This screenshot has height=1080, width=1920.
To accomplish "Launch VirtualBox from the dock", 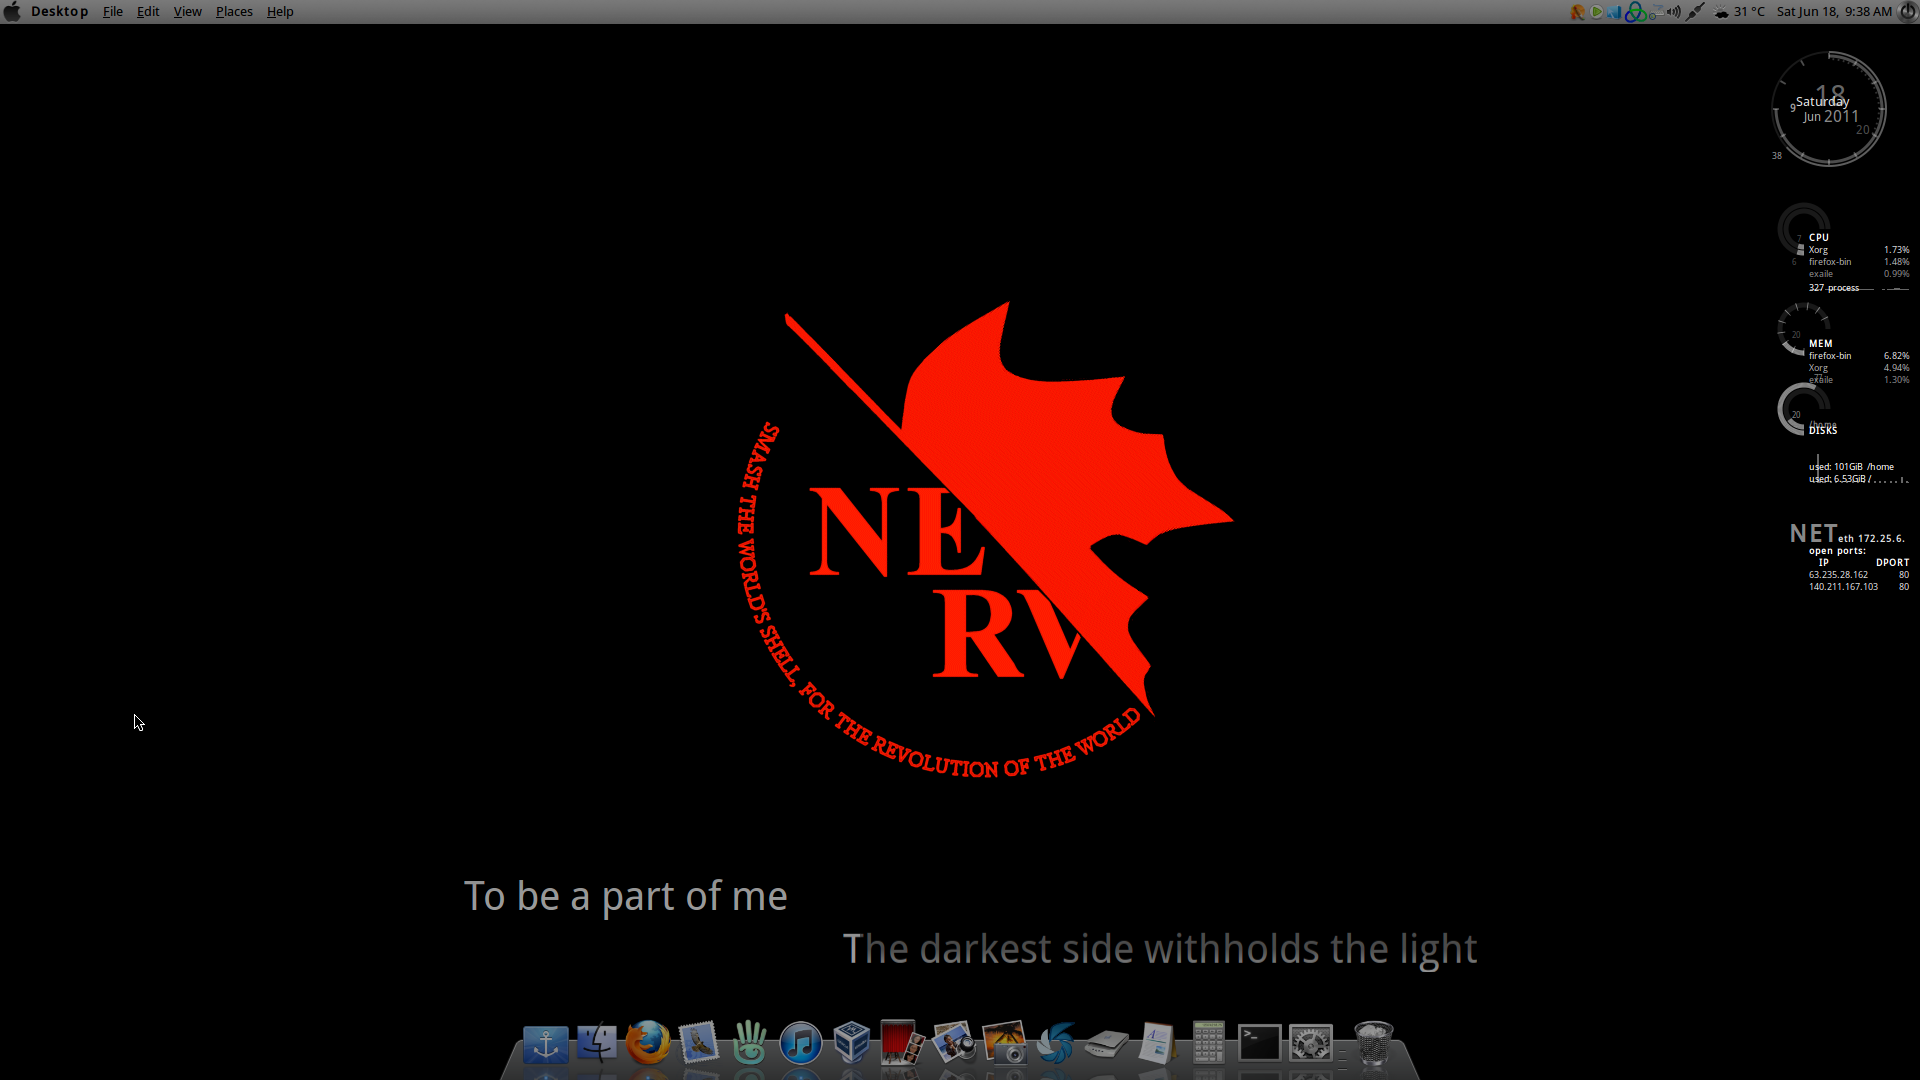I will (x=852, y=1043).
